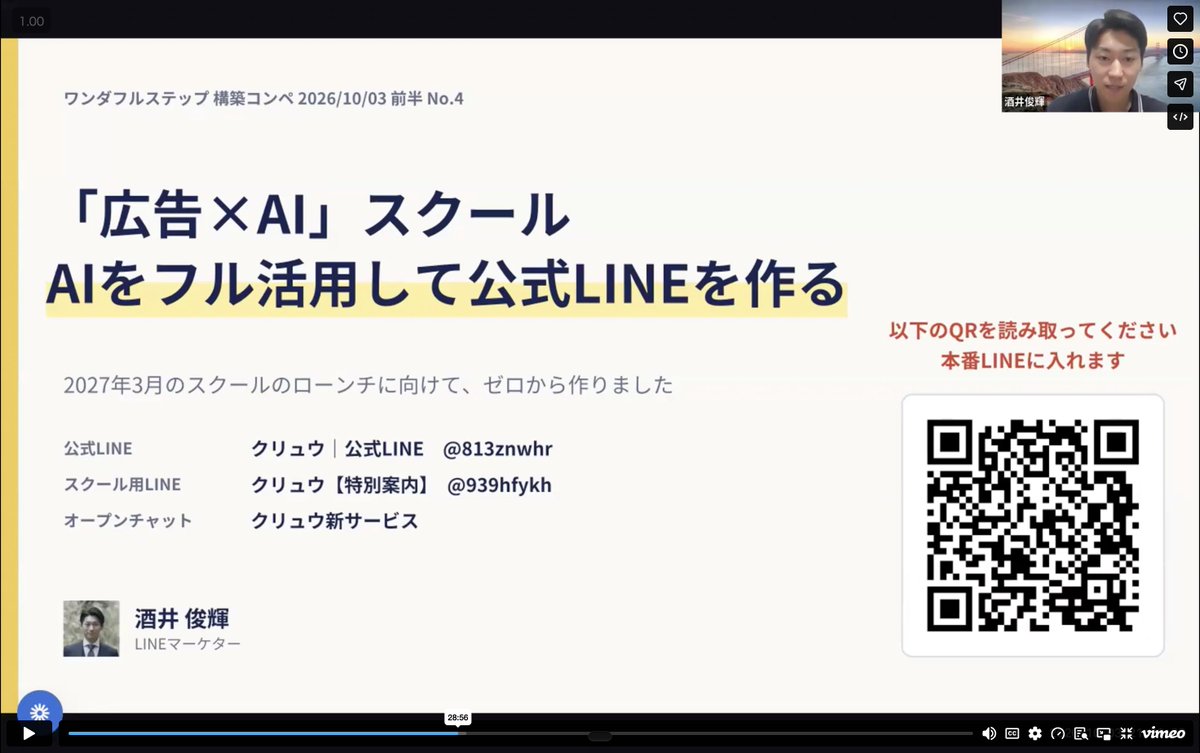Add video to Watch Later

1180,51
